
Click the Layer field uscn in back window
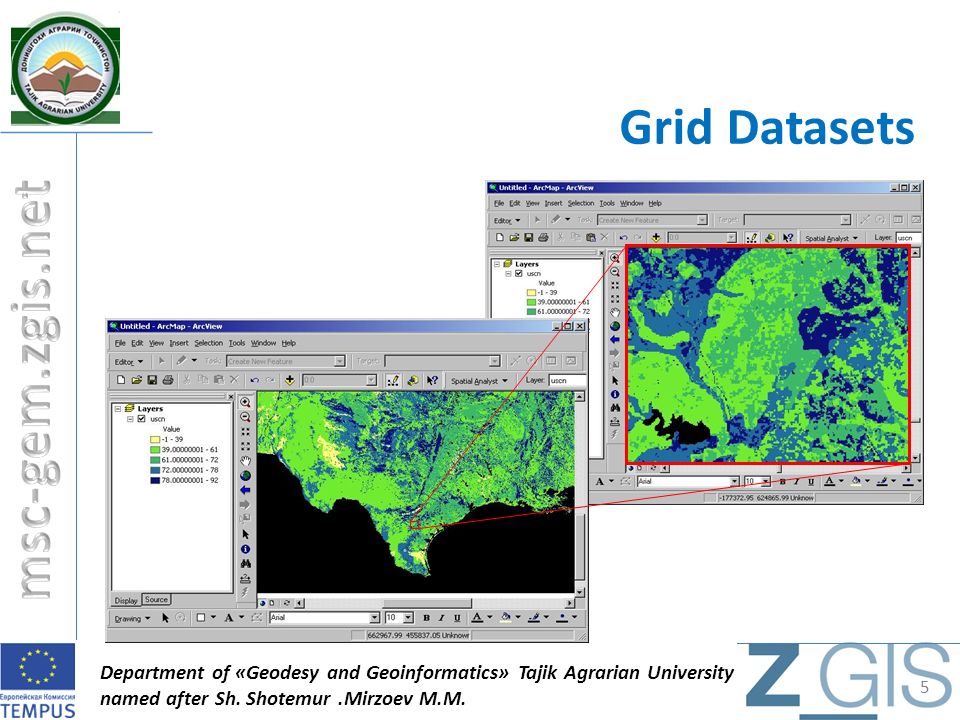pos(909,238)
